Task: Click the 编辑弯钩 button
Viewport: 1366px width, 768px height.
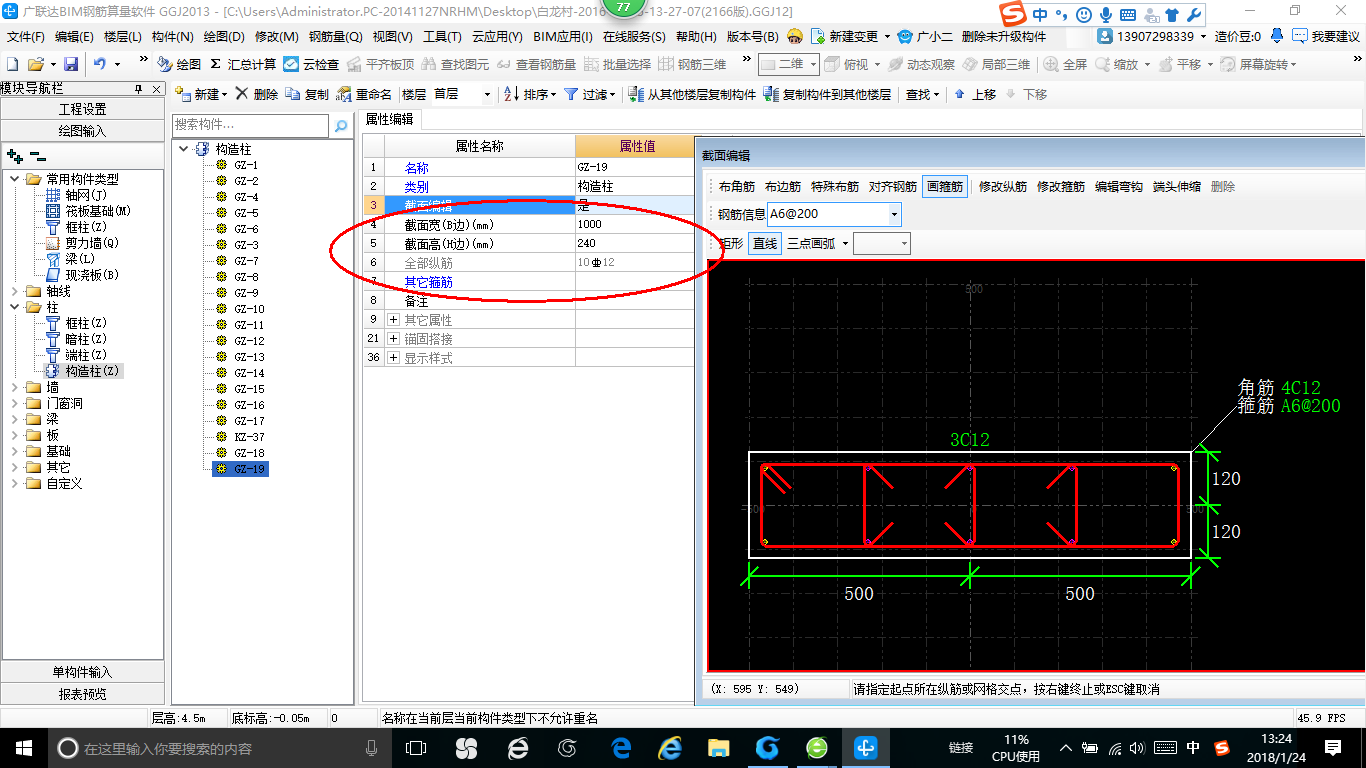Action: coord(1119,187)
